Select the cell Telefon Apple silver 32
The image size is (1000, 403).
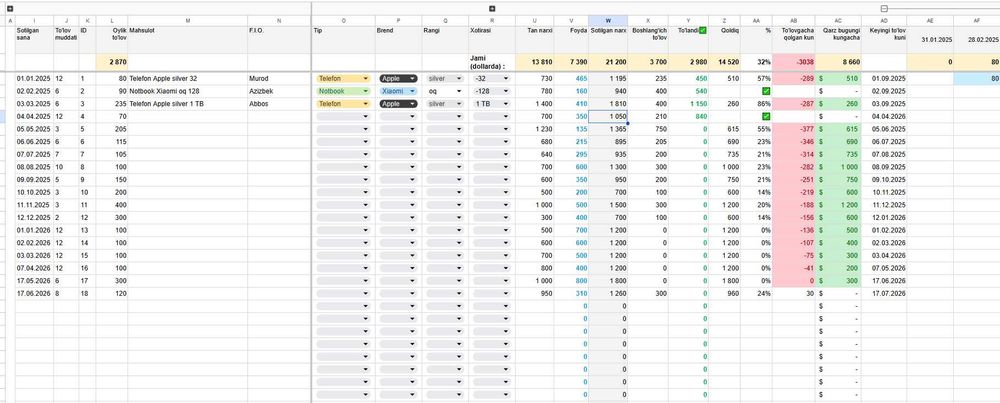pyautogui.click(x=188, y=78)
